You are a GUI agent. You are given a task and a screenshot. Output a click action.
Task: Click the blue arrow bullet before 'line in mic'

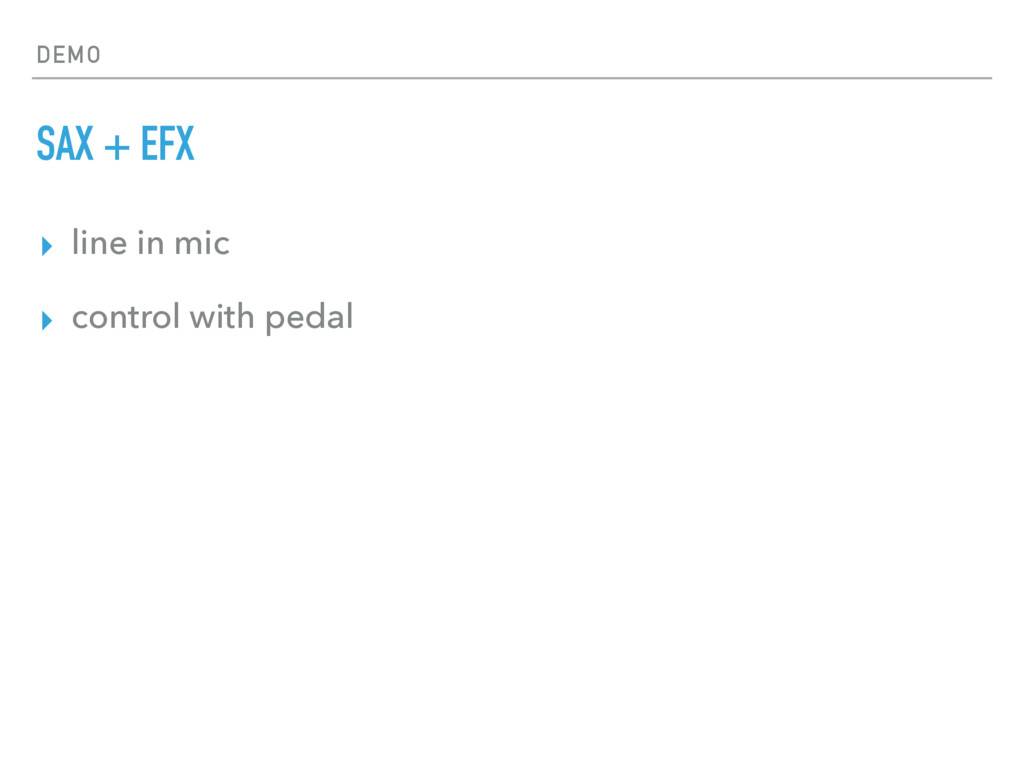(45, 246)
